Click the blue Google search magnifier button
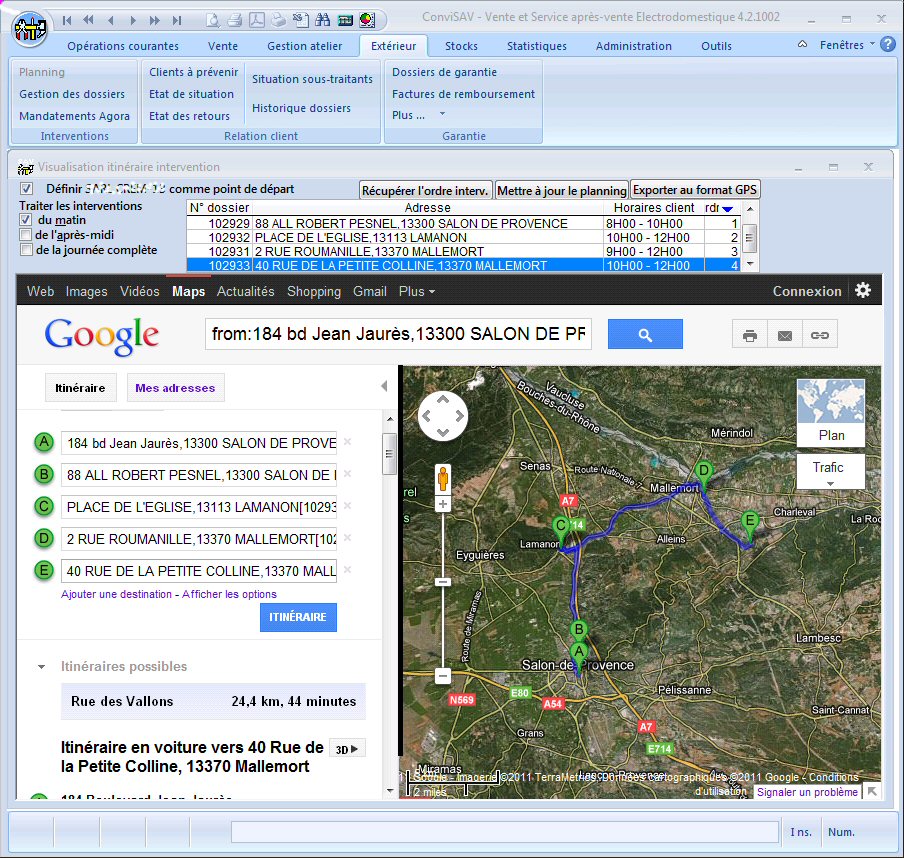 (645, 334)
